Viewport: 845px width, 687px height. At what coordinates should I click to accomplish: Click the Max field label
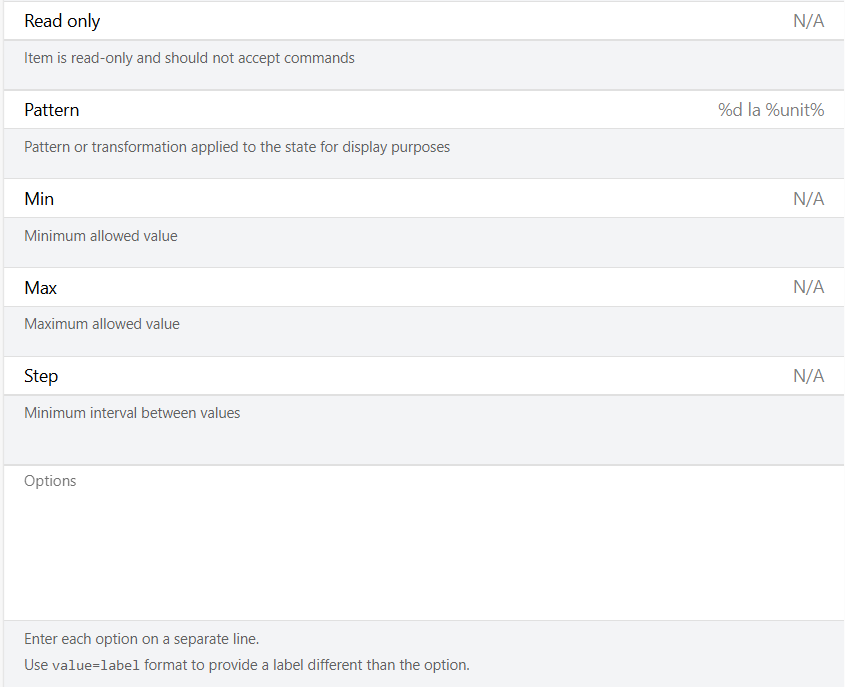41,288
